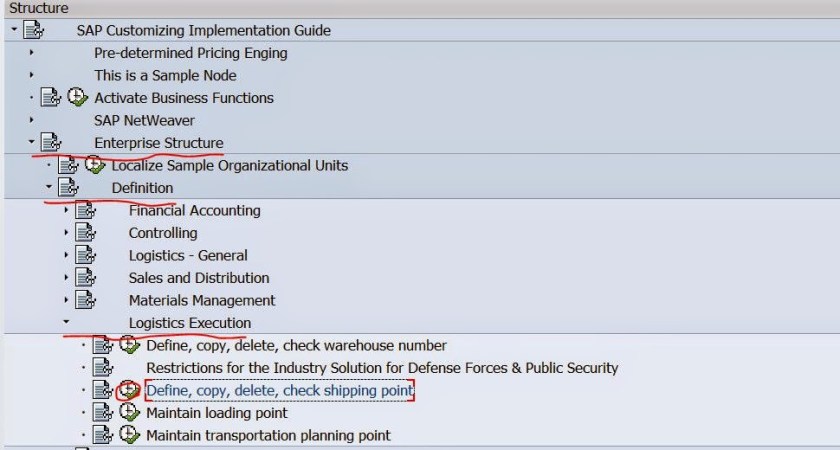
Task: Expand Pre-determined Pricing Enging node
Action: click(31, 52)
